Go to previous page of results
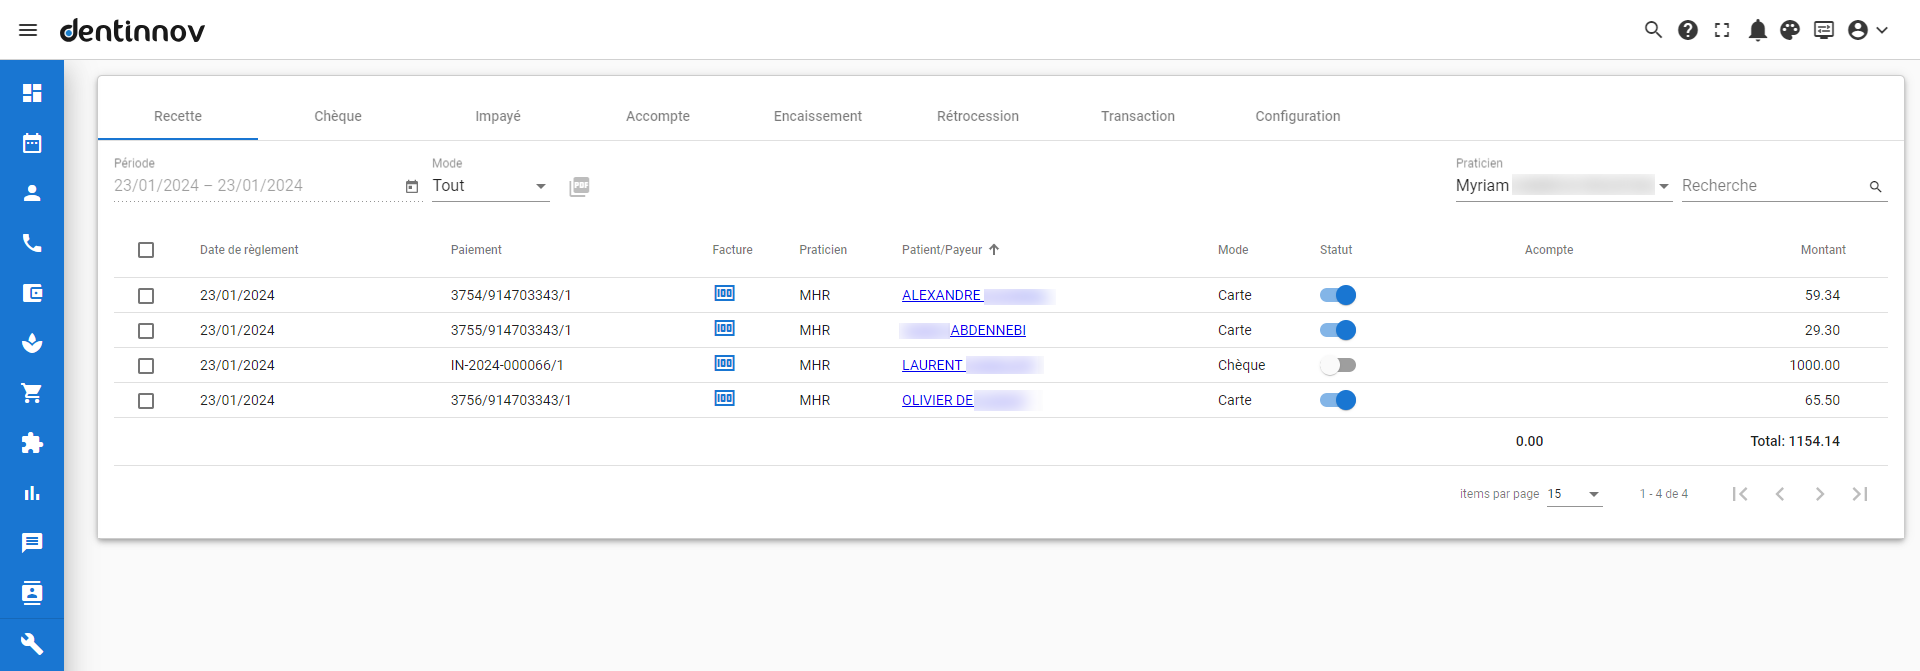The height and width of the screenshot is (671, 1920). pos(1780,494)
